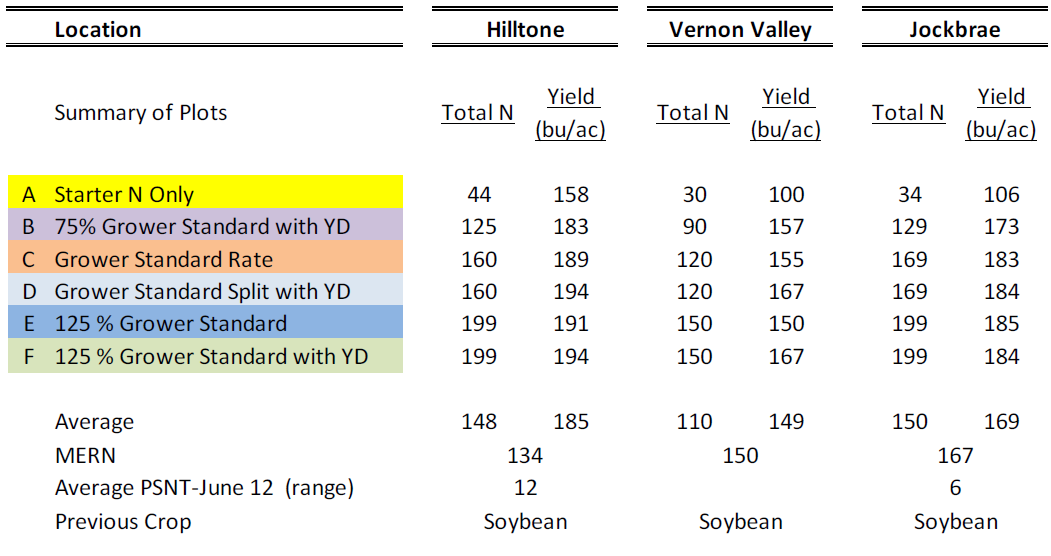Click the Vernon Valley column header

click(x=740, y=30)
